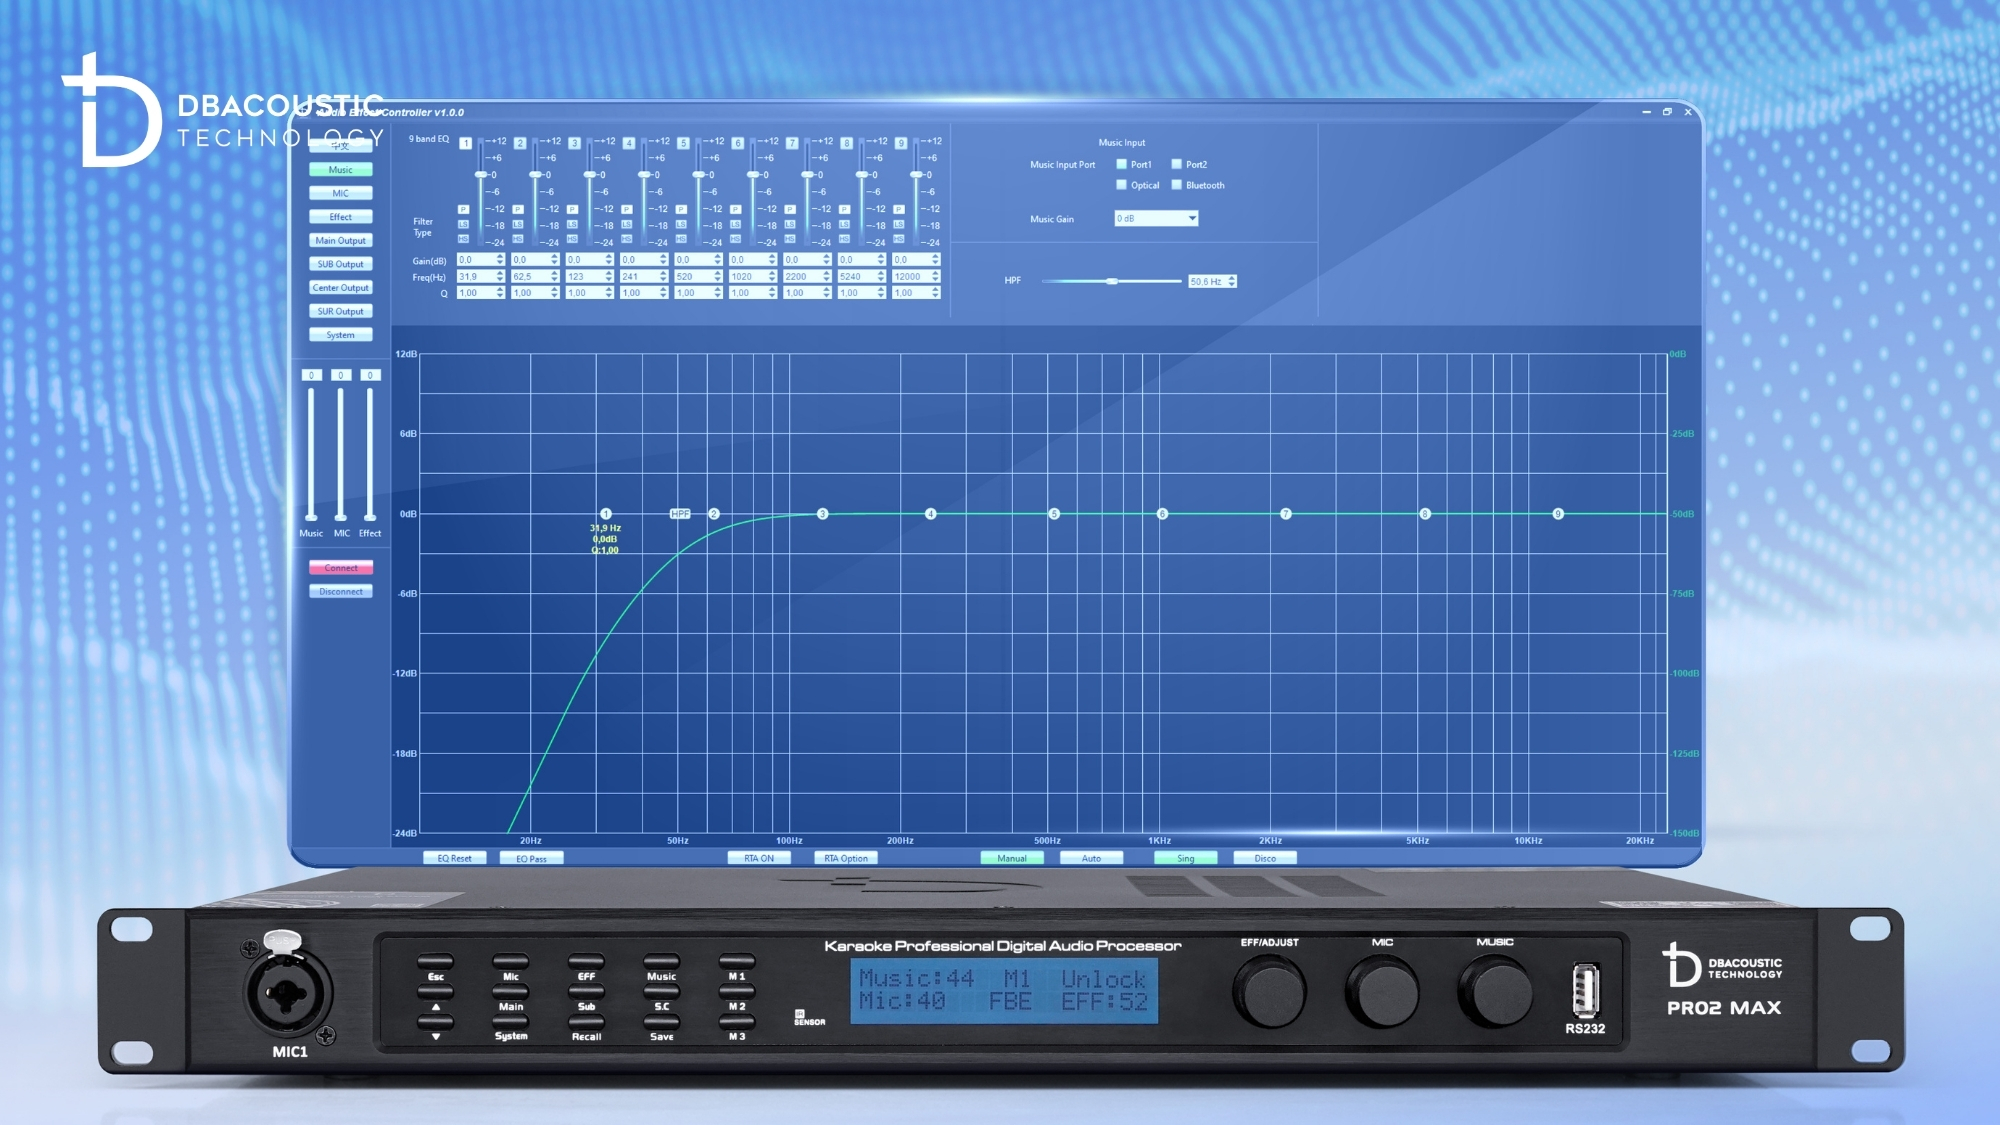Click node 4 on the EQ curve
The width and height of the screenshot is (2000, 1125).
pyautogui.click(x=931, y=514)
